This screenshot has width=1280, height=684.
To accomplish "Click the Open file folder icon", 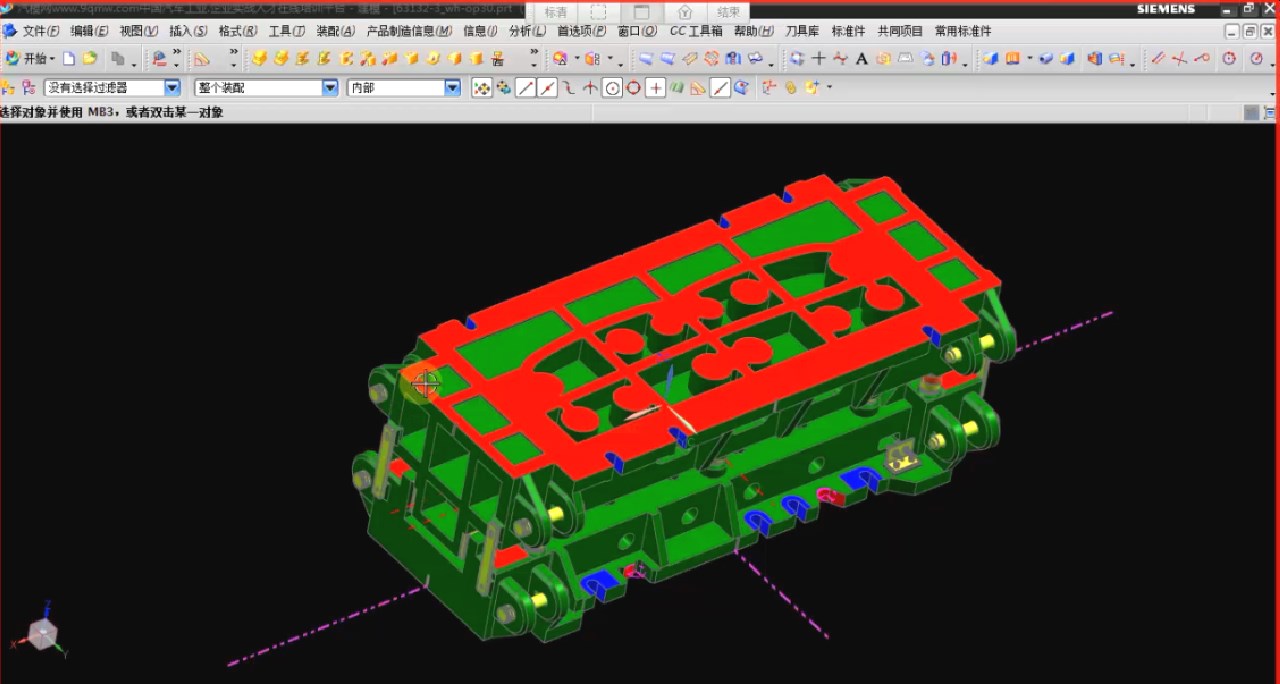I will click(x=89, y=59).
